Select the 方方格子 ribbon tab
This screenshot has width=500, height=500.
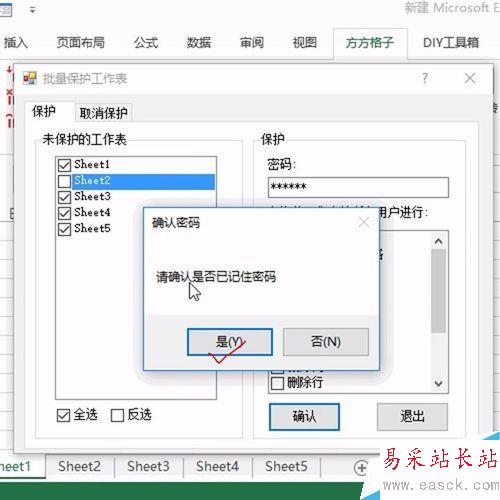(x=370, y=43)
